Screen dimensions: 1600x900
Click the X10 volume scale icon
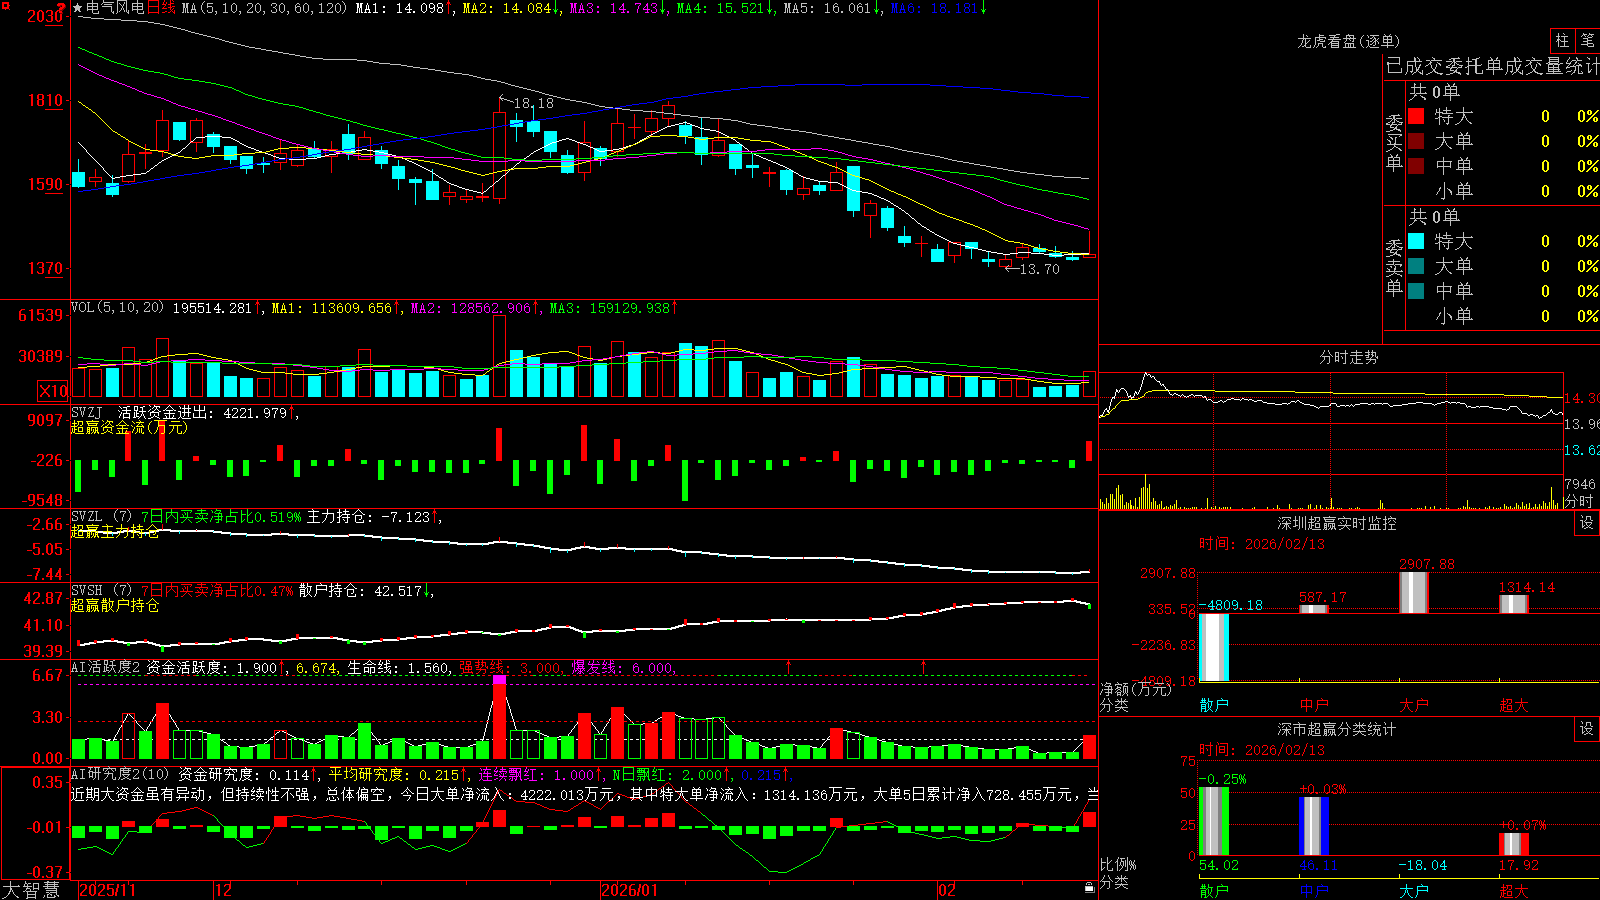(x=54, y=391)
